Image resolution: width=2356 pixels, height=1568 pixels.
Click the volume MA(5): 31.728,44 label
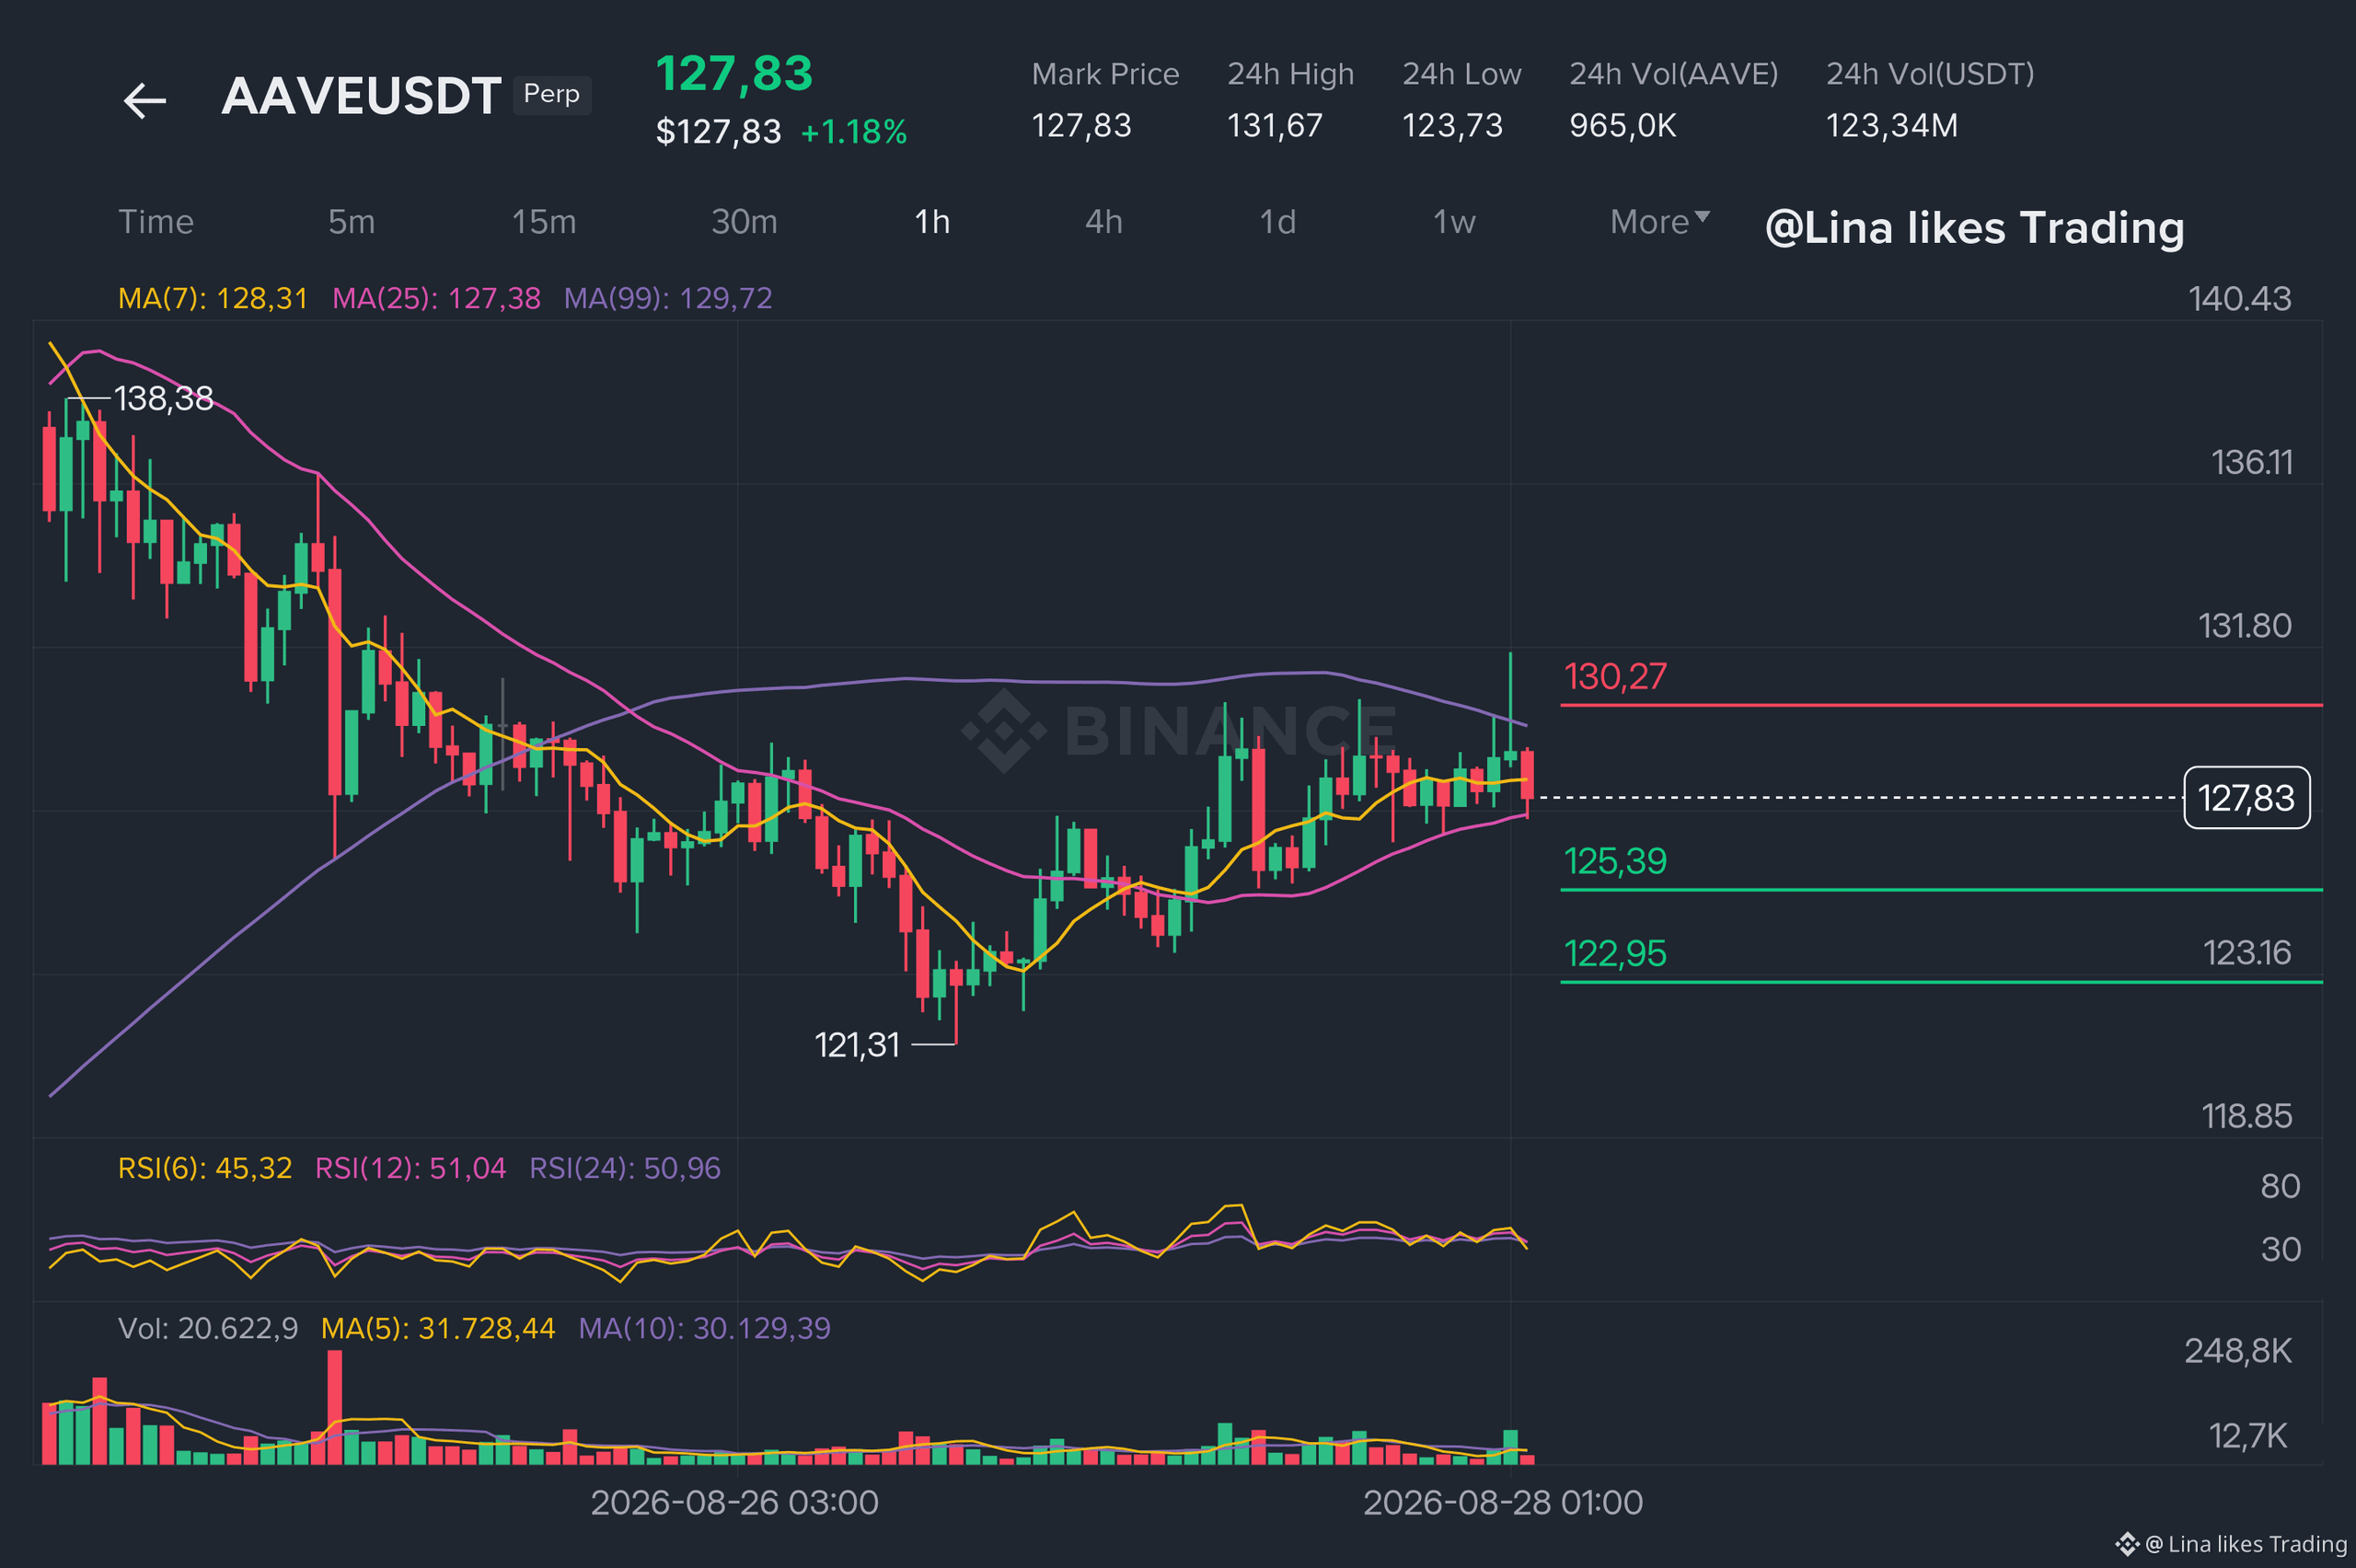(438, 1328)
